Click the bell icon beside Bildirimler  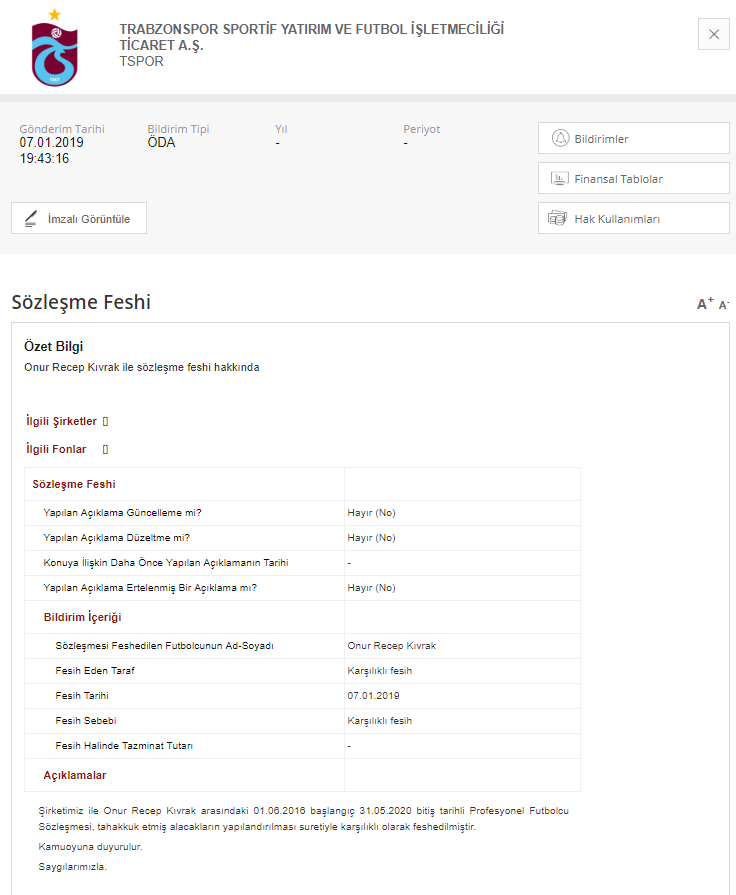pos(559,139)
